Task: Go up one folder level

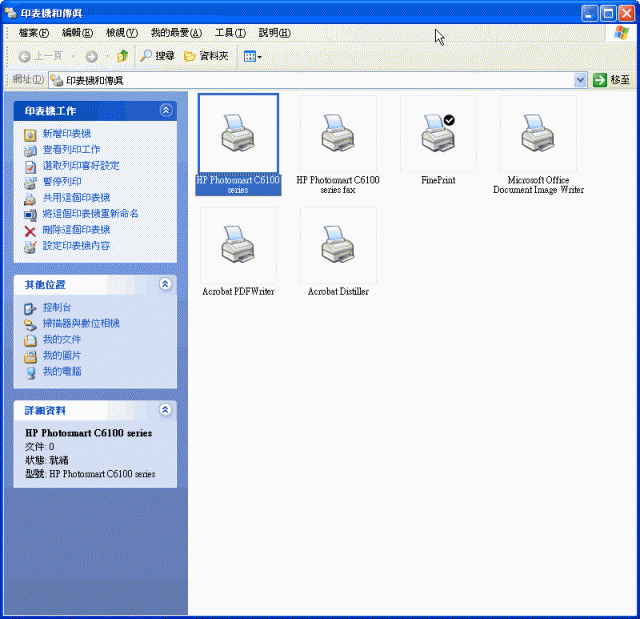Action: 122,56
